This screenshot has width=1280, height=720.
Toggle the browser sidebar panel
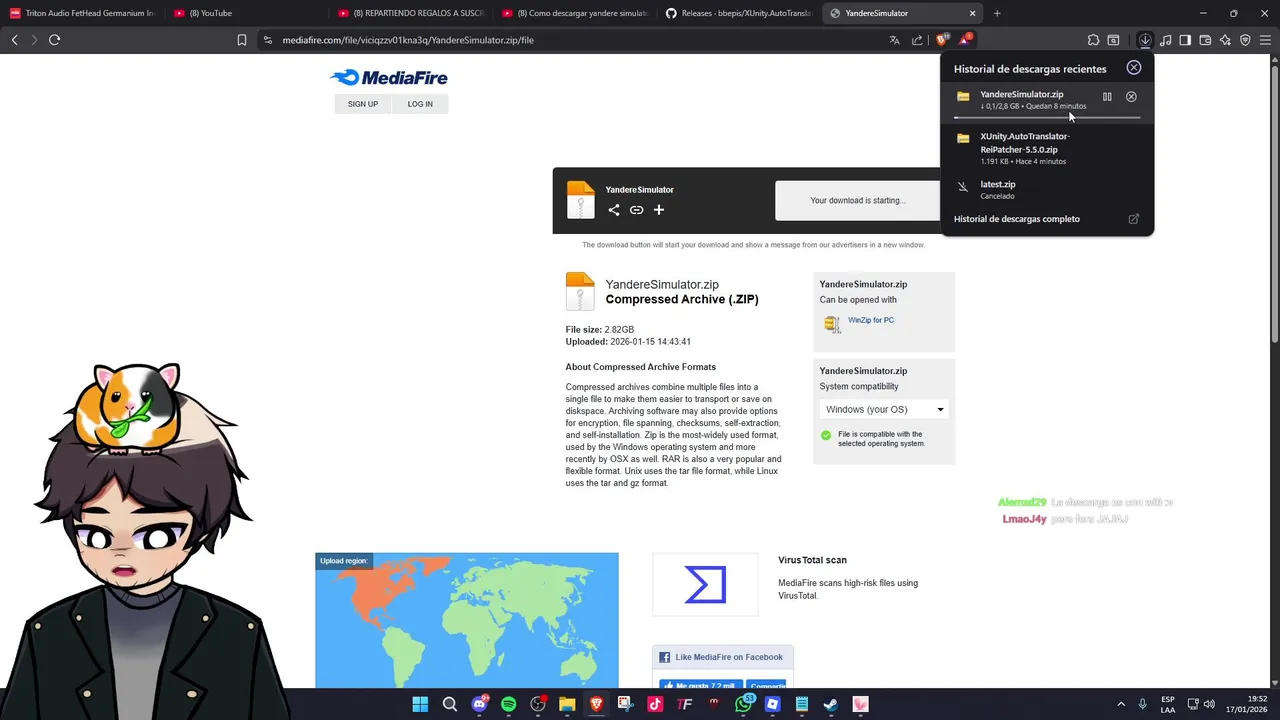[x=1185, y=40]
